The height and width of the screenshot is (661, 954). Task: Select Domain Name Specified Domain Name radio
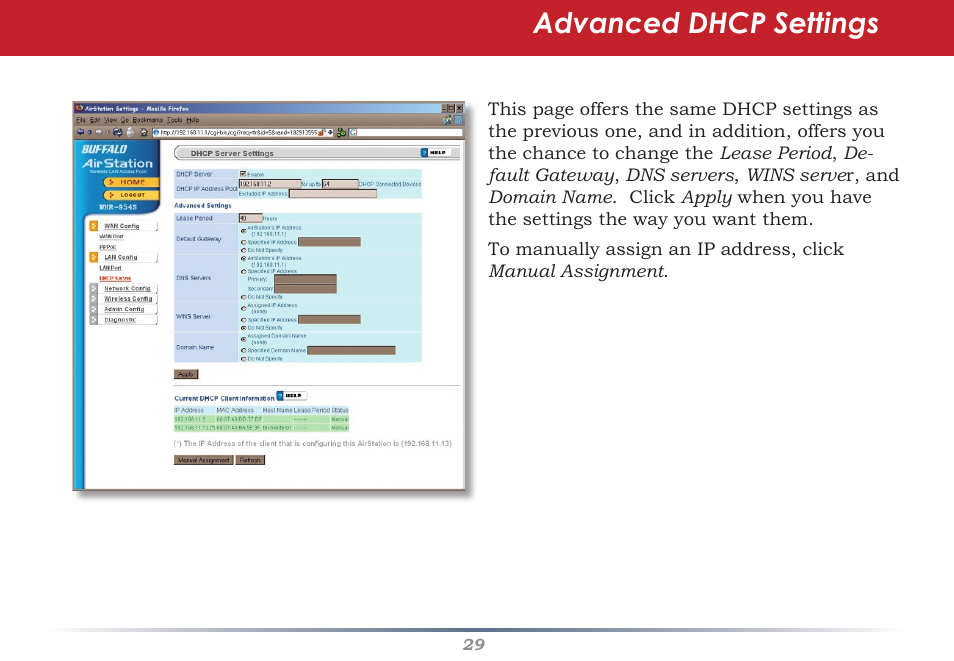pos(243,351)
